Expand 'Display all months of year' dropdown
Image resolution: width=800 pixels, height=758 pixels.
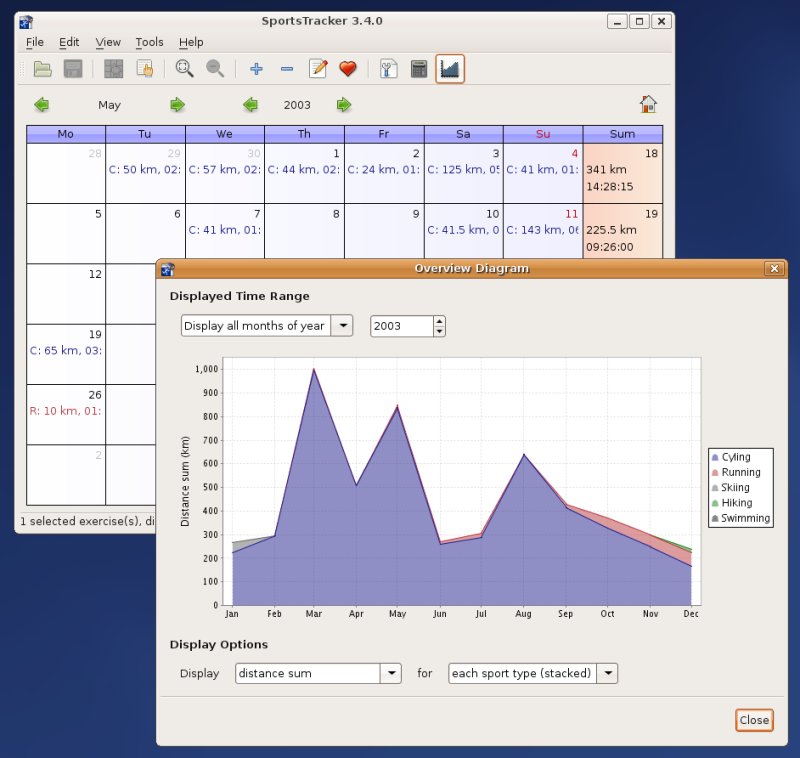click(342, 325)
